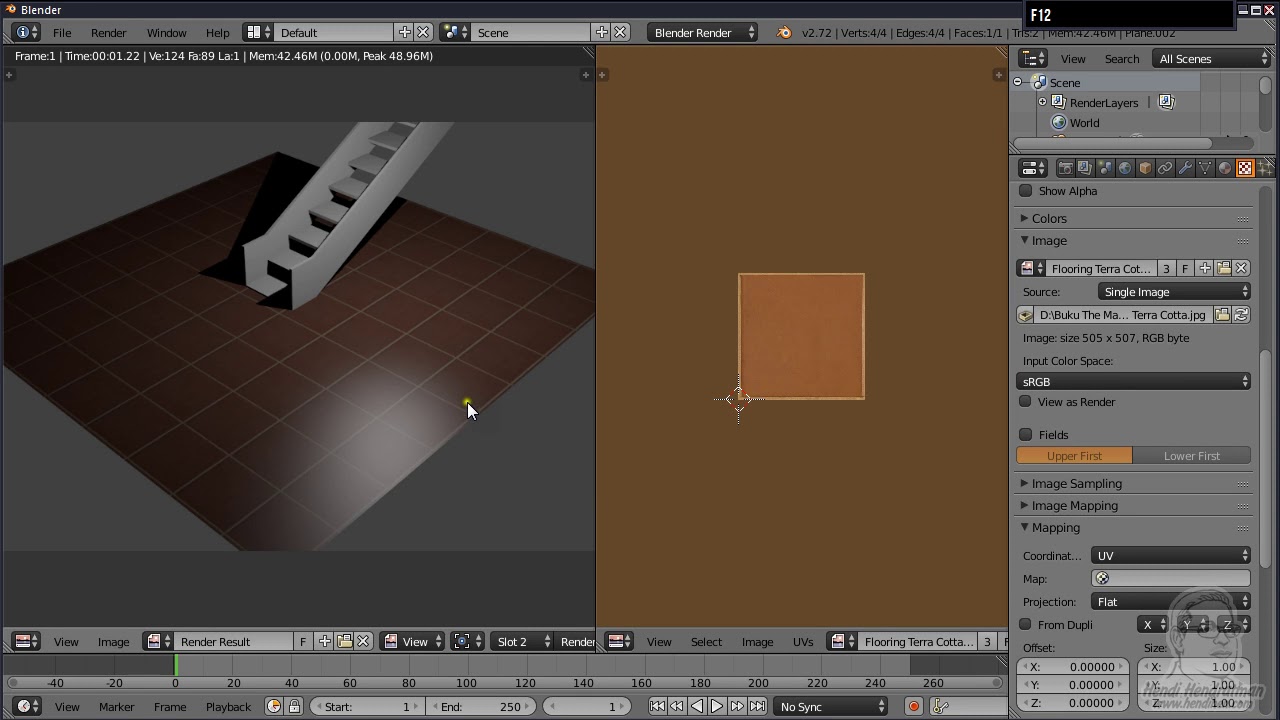1280x720 pixels.
Task: Open the sRGB color space dropdown
Action: coord(1134,382)
